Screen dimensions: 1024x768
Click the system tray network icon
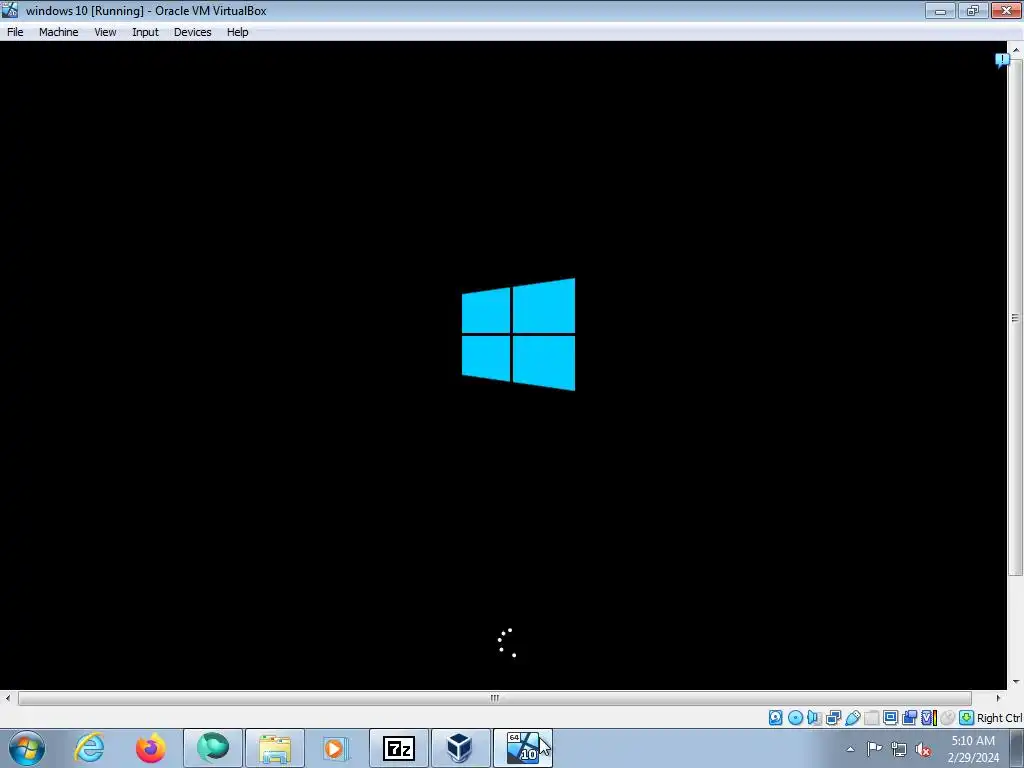[899, 749]
